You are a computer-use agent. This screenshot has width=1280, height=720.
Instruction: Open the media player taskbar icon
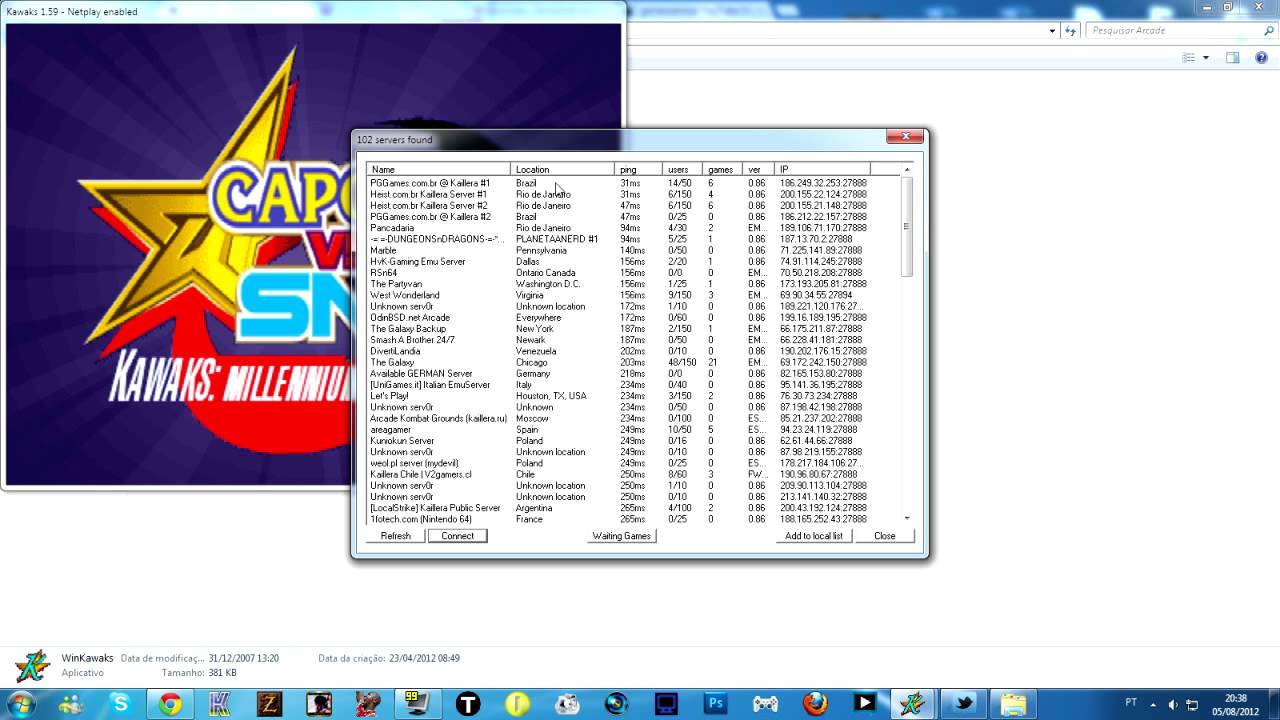point(864,704)
